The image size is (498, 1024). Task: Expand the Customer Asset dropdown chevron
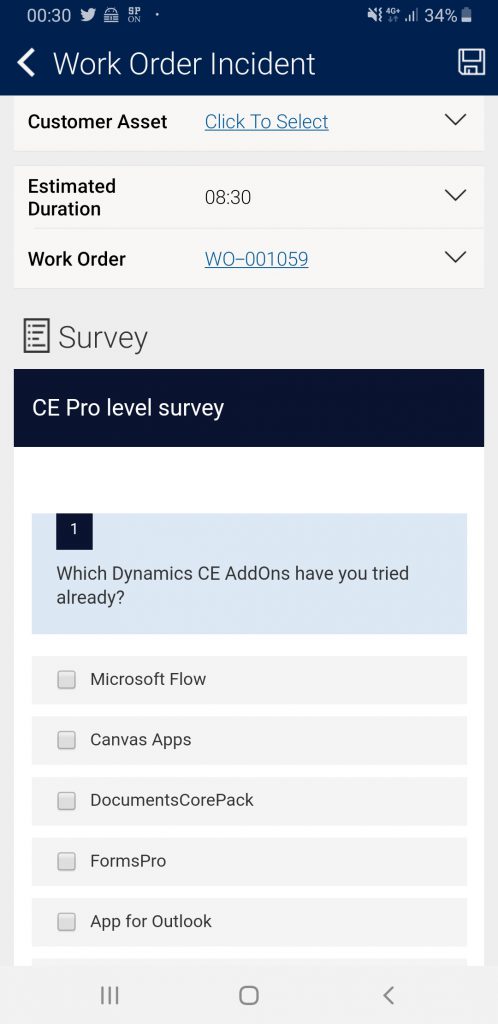click(455, 120)
